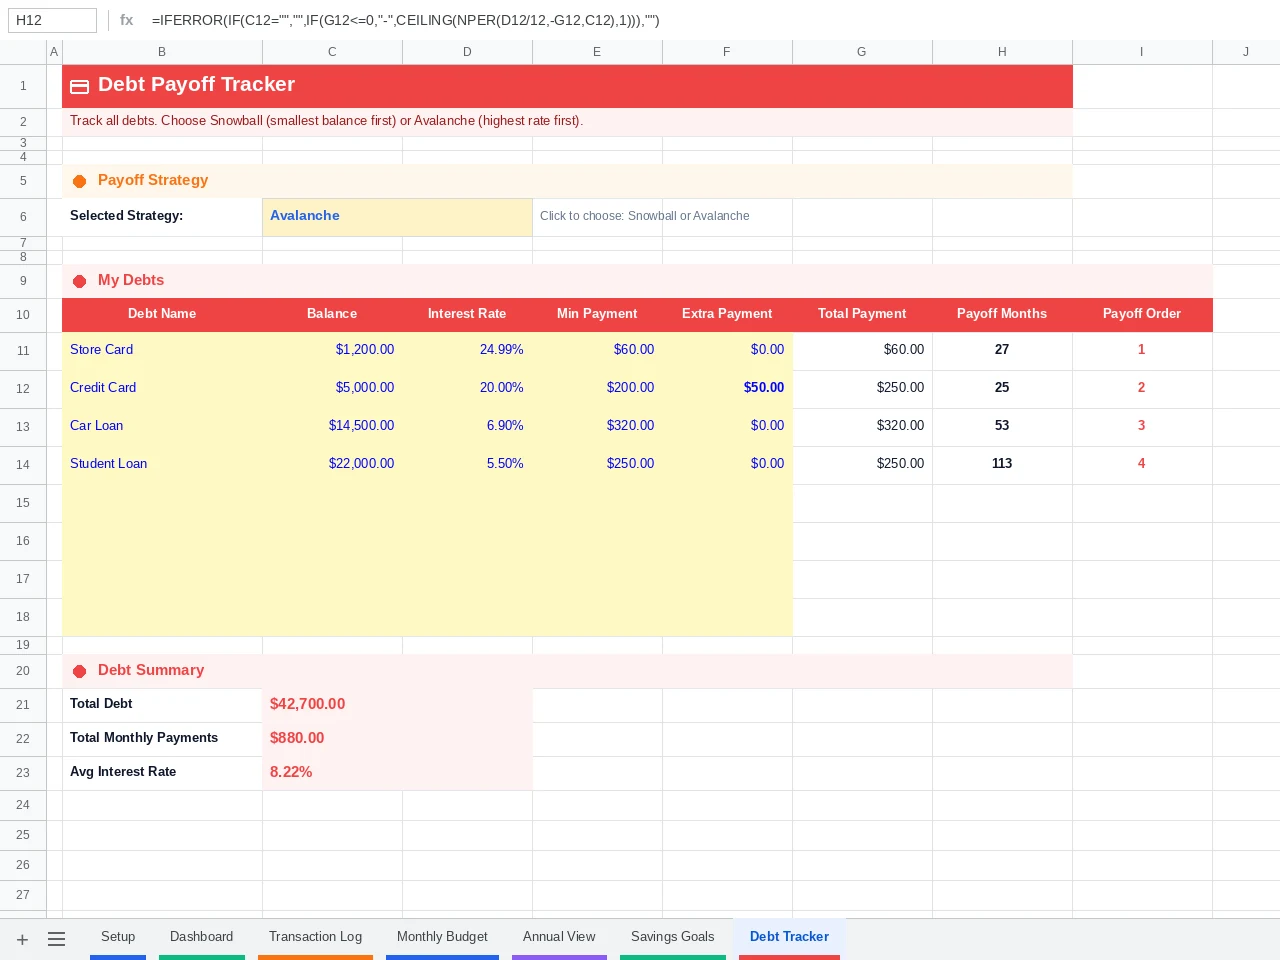Select column header H
1280x960 pixels.
click(x=1002, y=52)
